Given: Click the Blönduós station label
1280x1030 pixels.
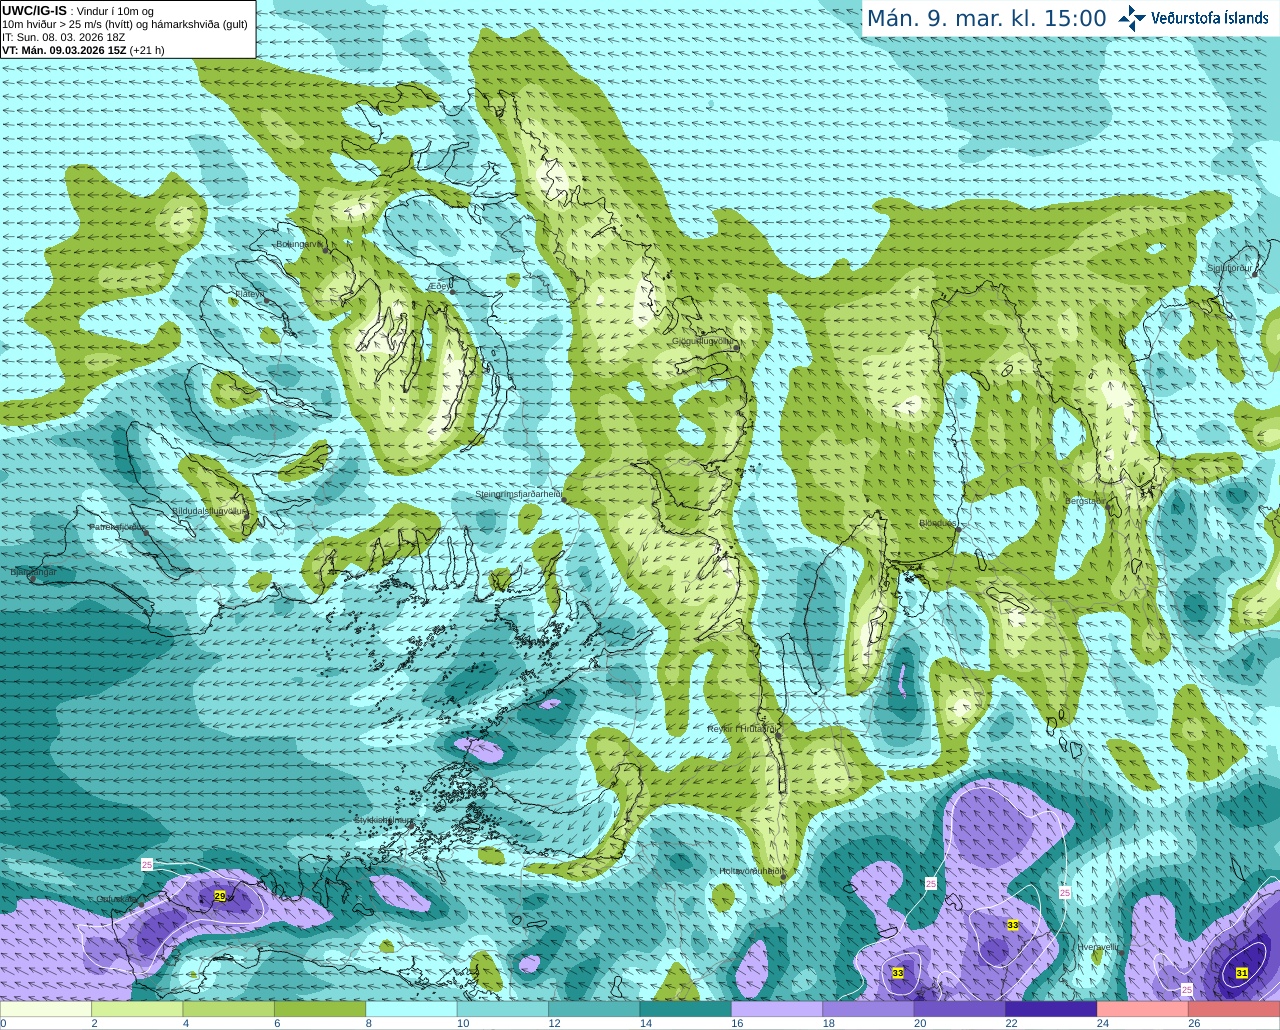Looking at the screenshot, I should (938, 523).
